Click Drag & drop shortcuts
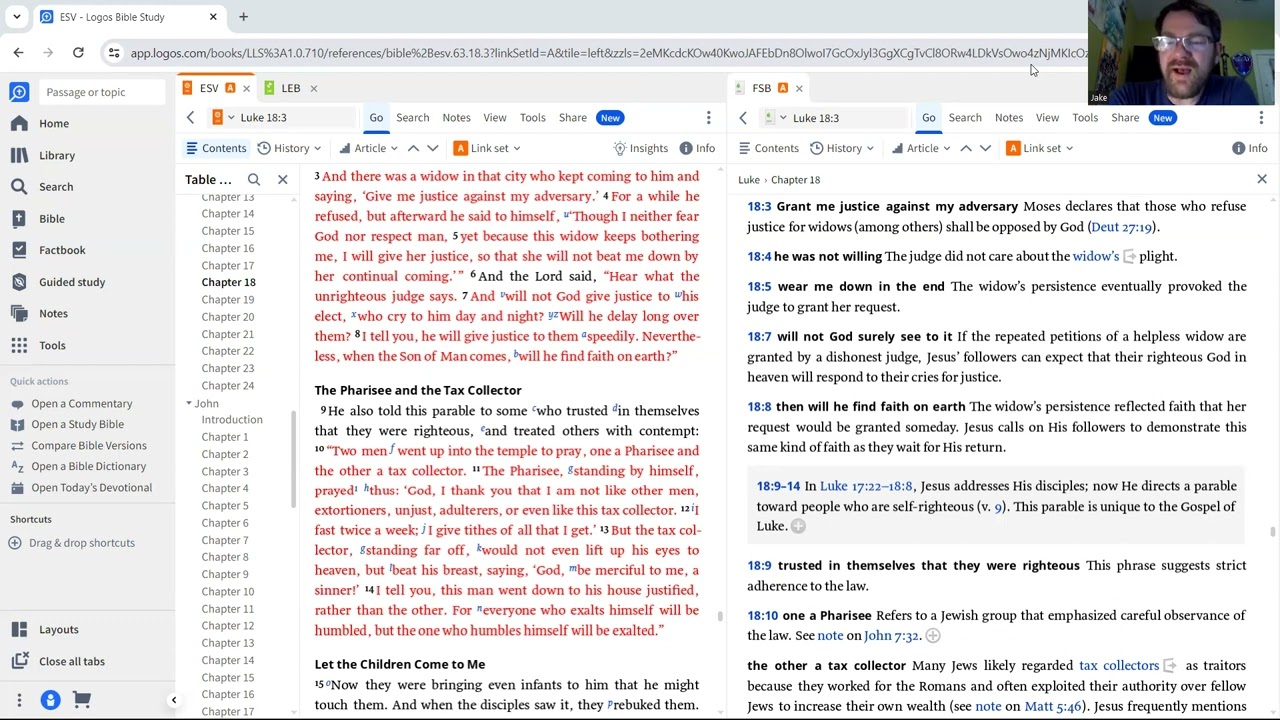 tap(81, 543)
